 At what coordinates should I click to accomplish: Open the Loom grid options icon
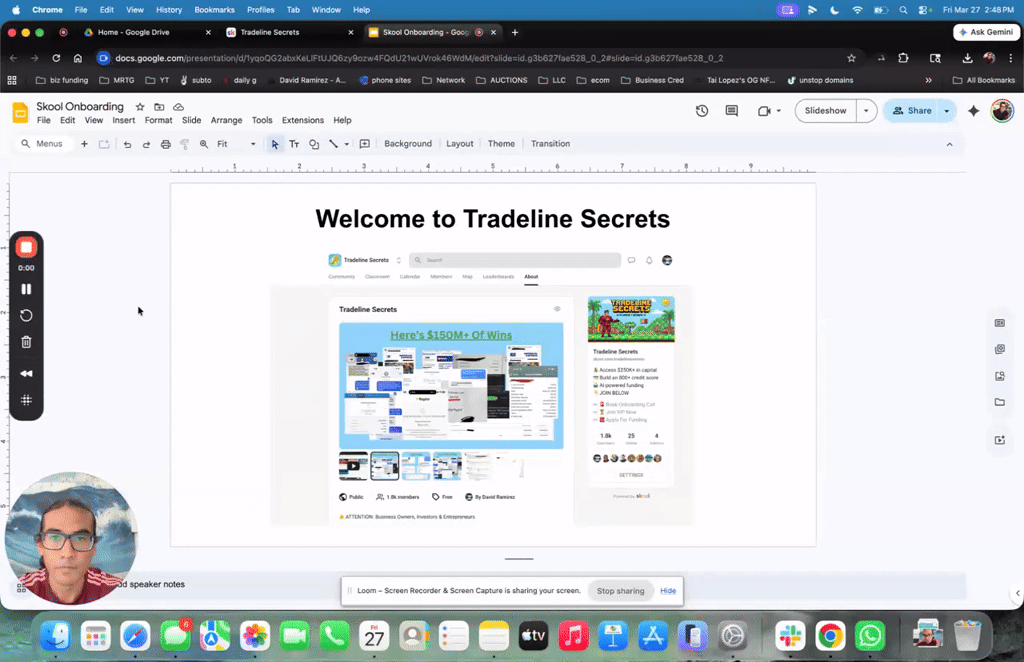(x=26, y=400)
